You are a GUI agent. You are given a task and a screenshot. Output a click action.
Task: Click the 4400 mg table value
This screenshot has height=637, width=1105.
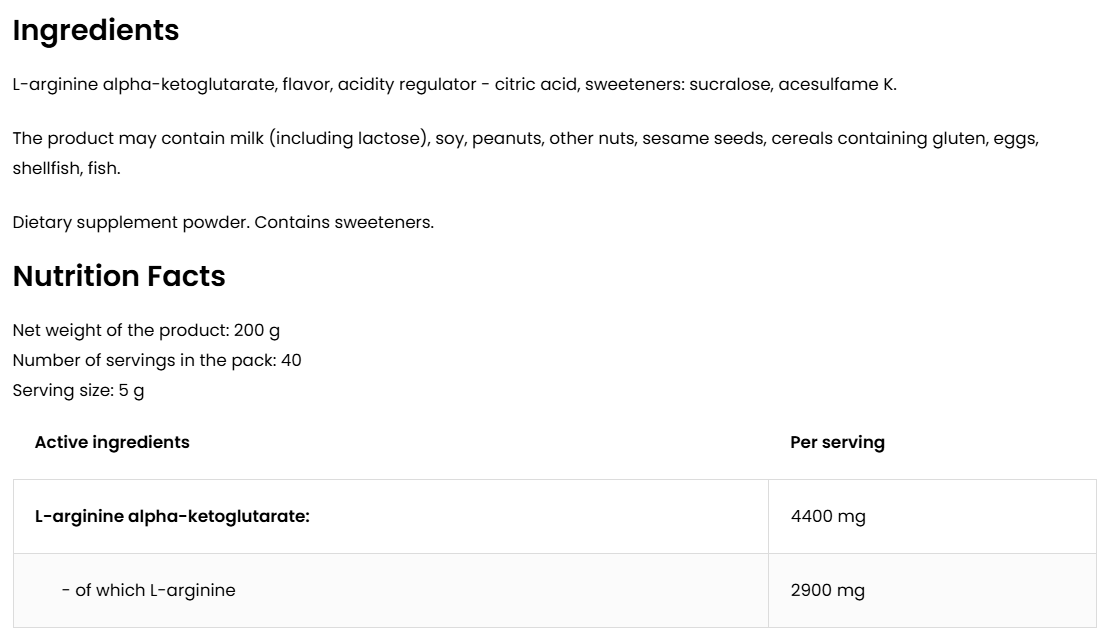click(828, 517)
